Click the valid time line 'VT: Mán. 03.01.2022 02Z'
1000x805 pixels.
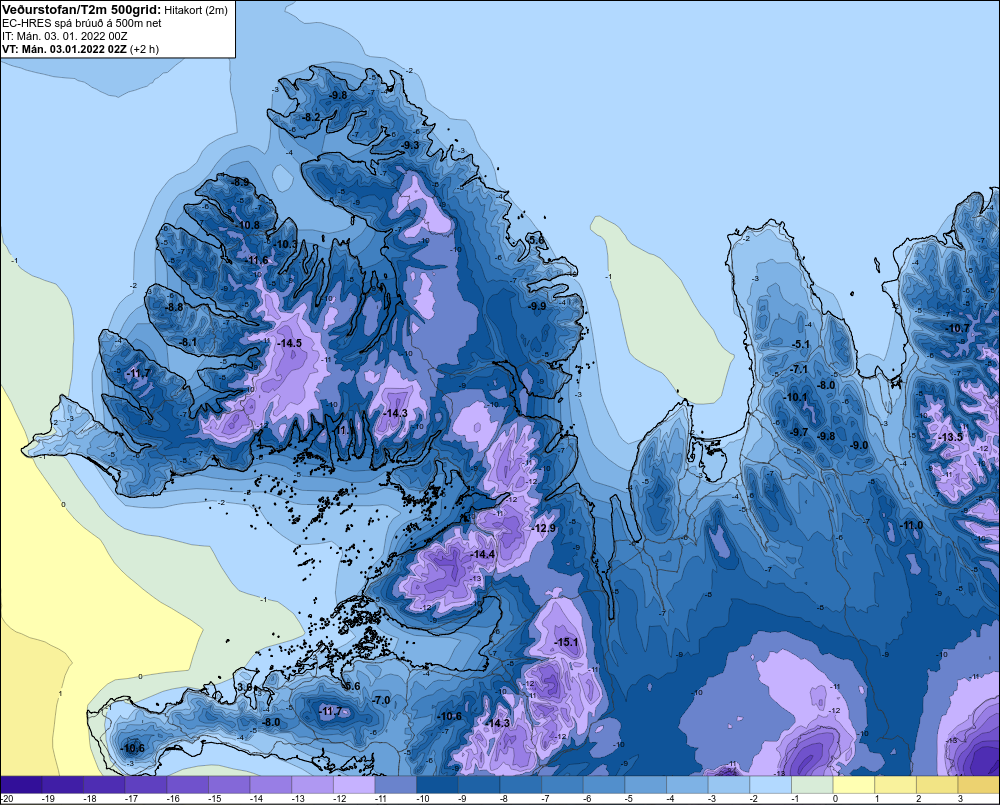coord(64,49)
